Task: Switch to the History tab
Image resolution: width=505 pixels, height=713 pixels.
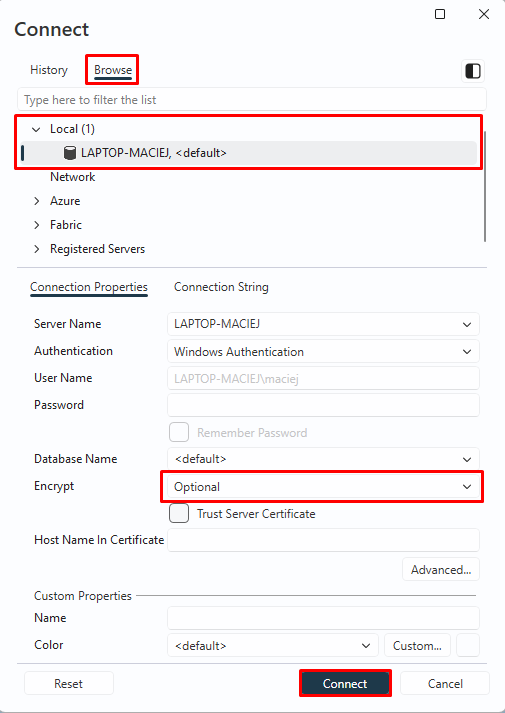Action: pyautogui.click(x=49, y=70)
